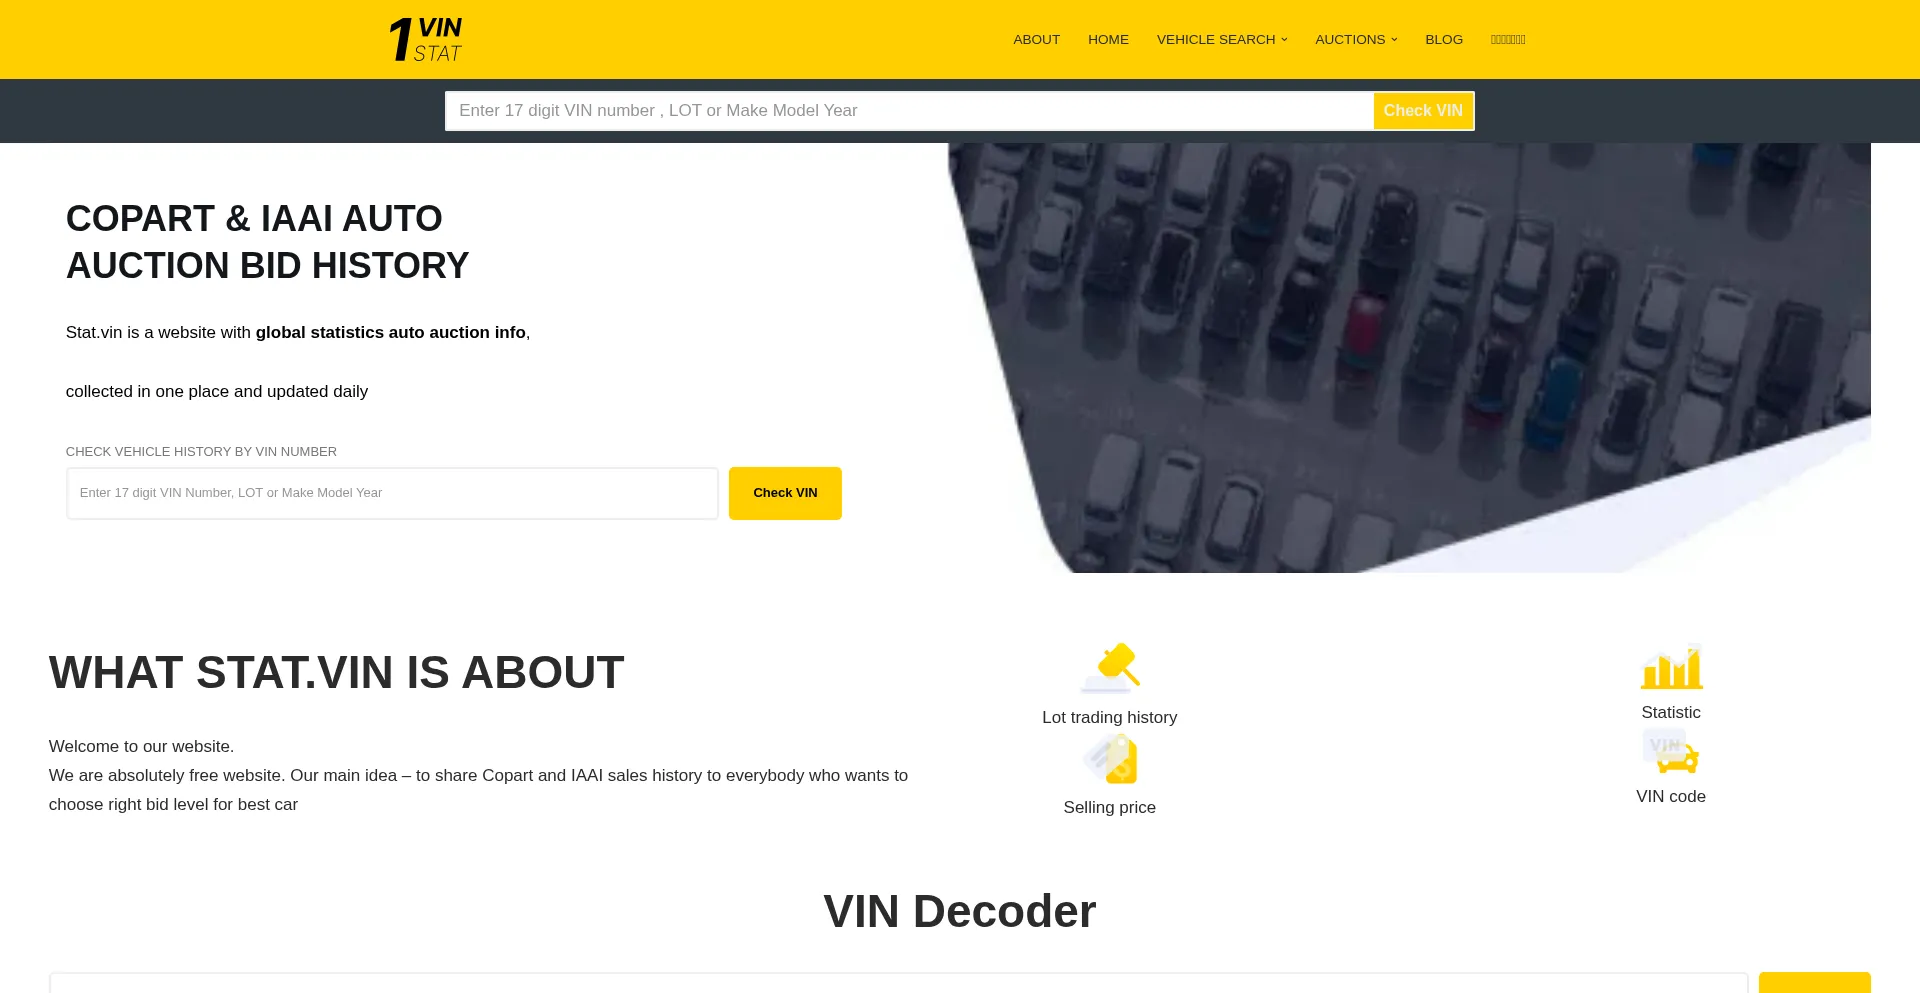Click the VIN code car icon

(1671, 751)
